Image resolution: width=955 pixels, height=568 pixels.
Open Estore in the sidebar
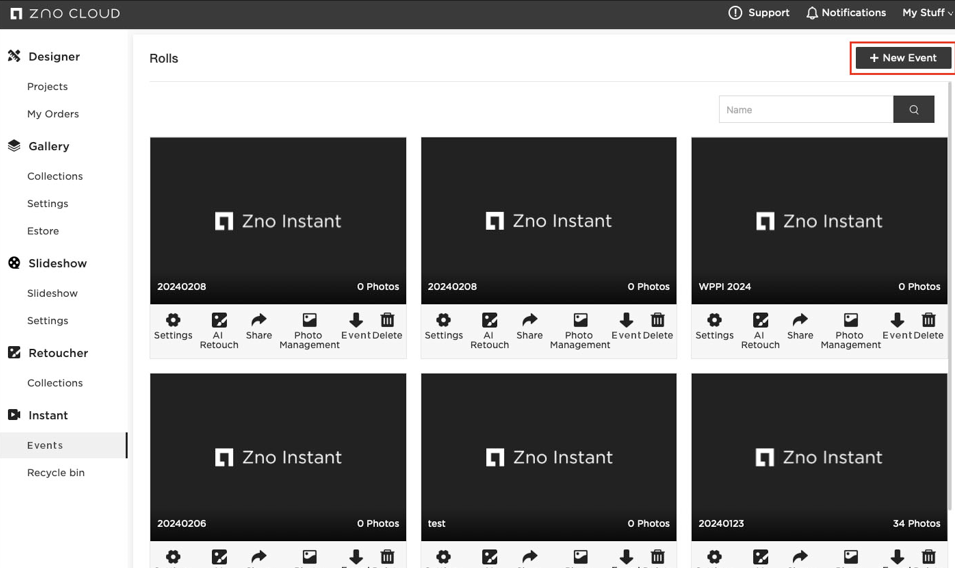point(43,231)
